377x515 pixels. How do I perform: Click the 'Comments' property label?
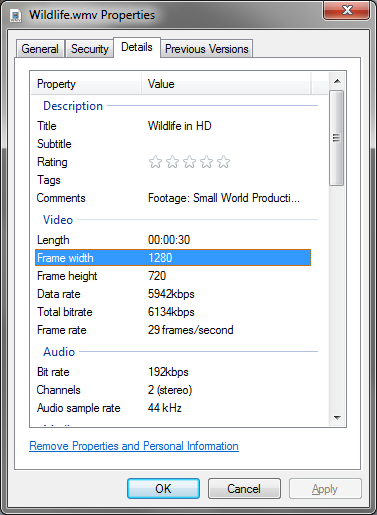[61, 198]
